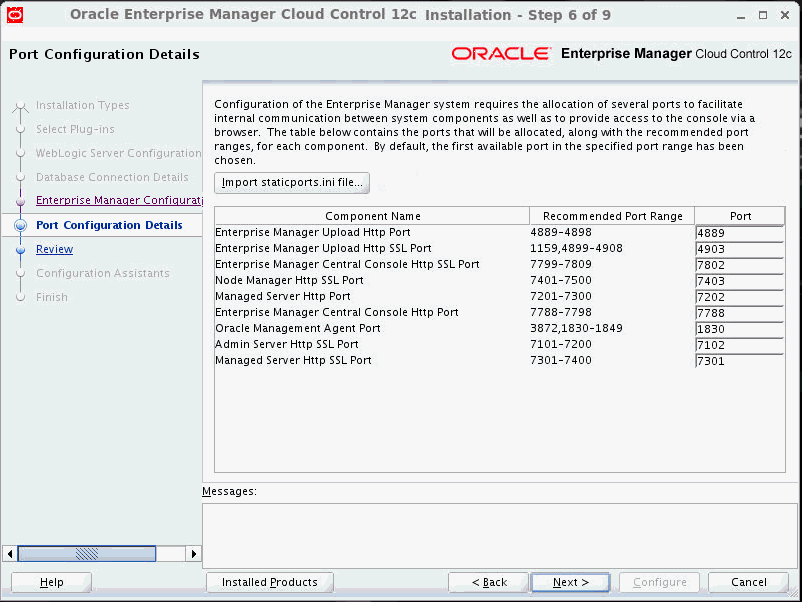
Task: Go back with the Back button
Action: coord(488,582)
